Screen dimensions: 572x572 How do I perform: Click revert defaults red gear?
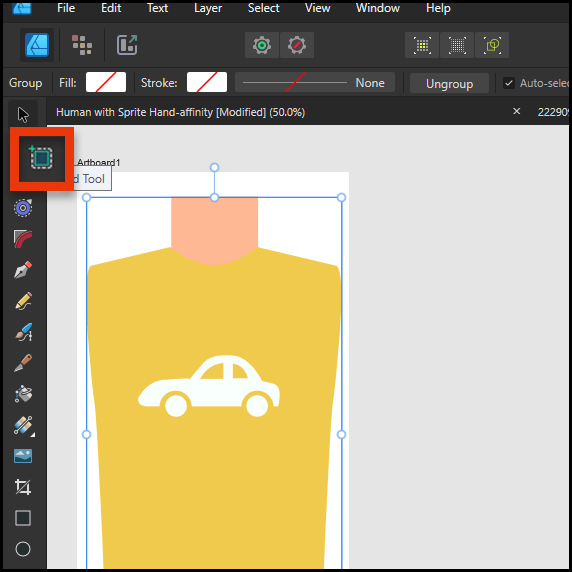[297, 45]
